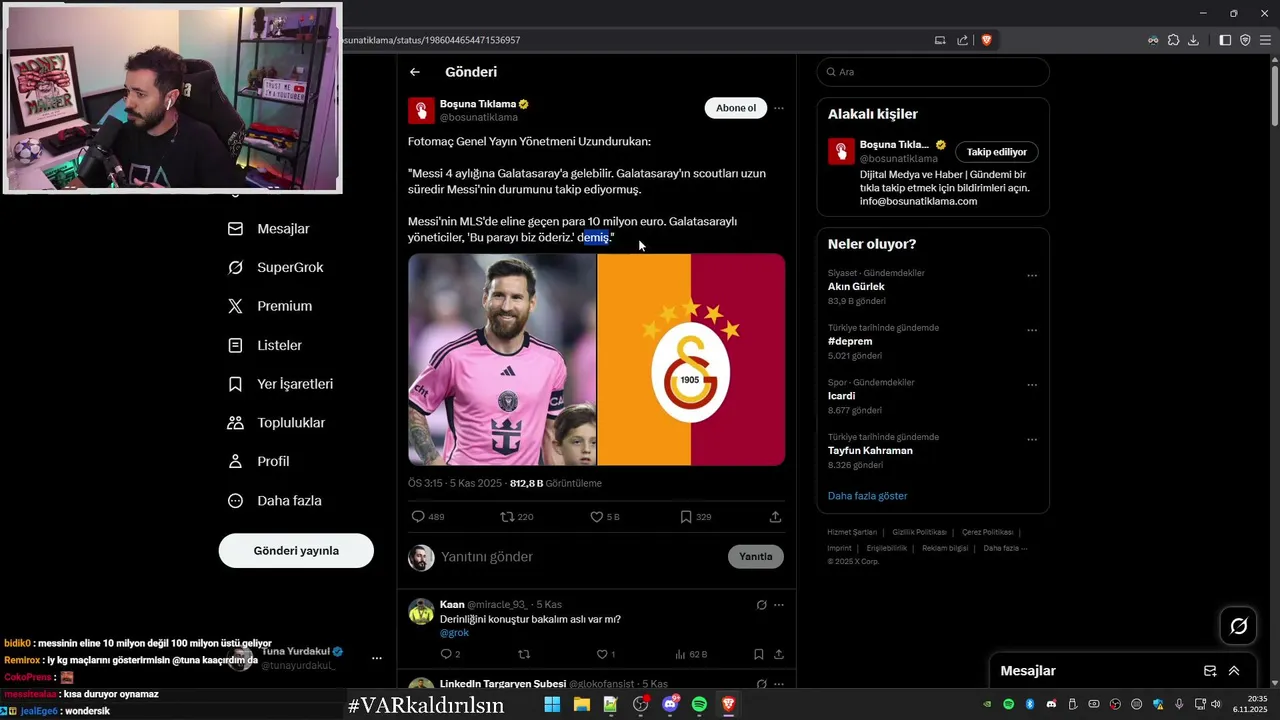The height and width of the screenshot is (720, 1280).
Task: Open the three-dot menu on Kaan's reply
Action: [779, 605]
